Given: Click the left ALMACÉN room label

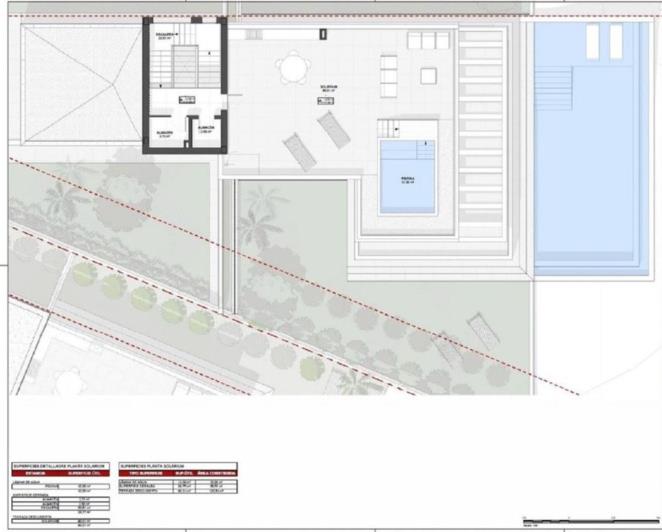Looking at the screenshot, I should (x=164, y=133).
